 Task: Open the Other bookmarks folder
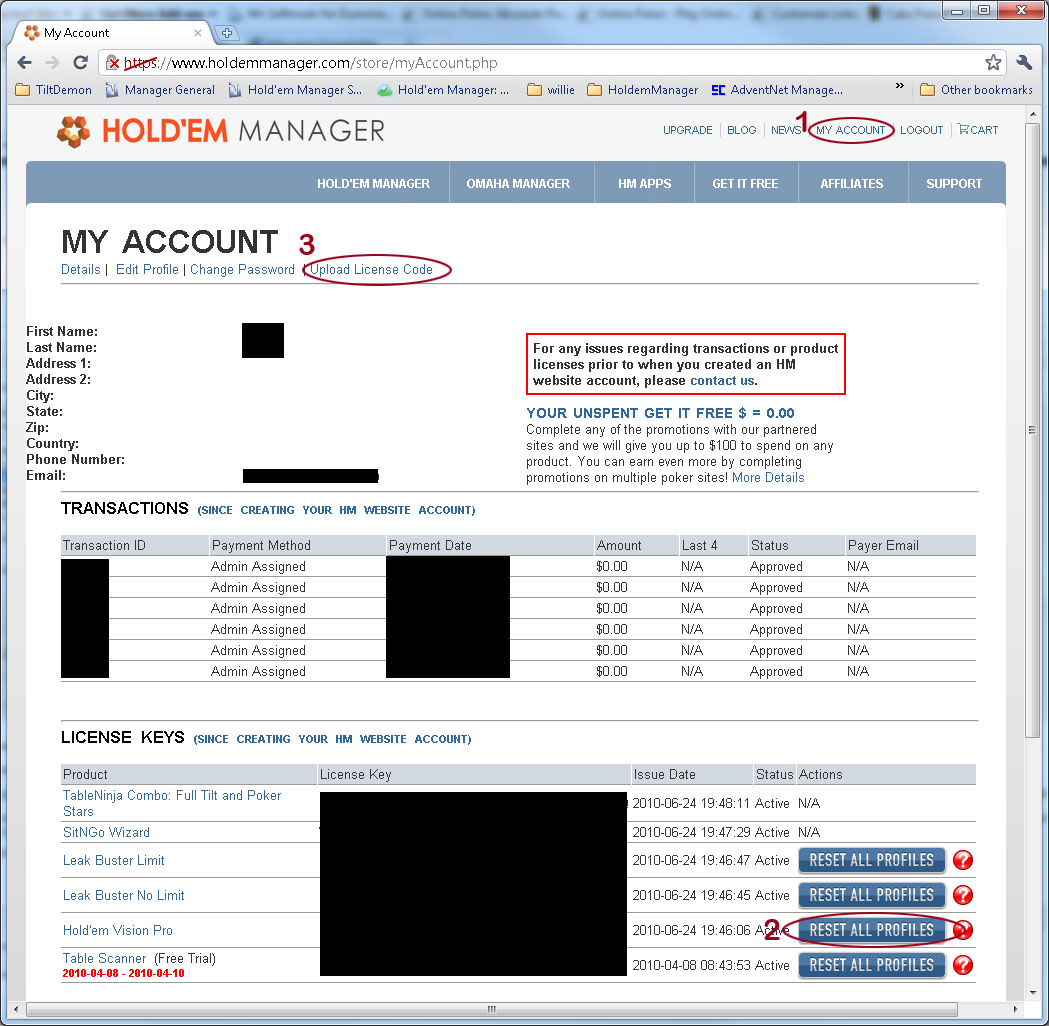976,90
